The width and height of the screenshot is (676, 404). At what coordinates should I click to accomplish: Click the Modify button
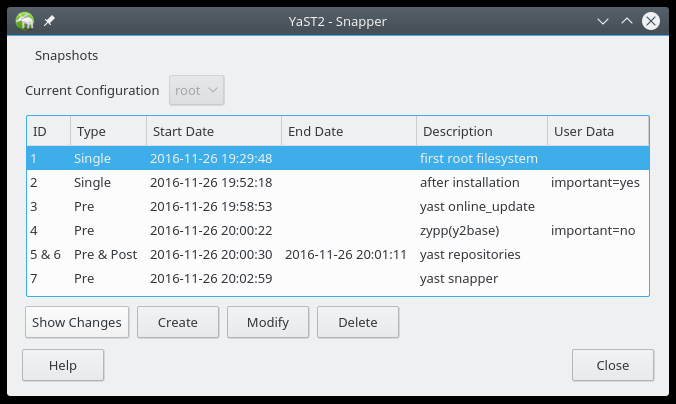267,322
